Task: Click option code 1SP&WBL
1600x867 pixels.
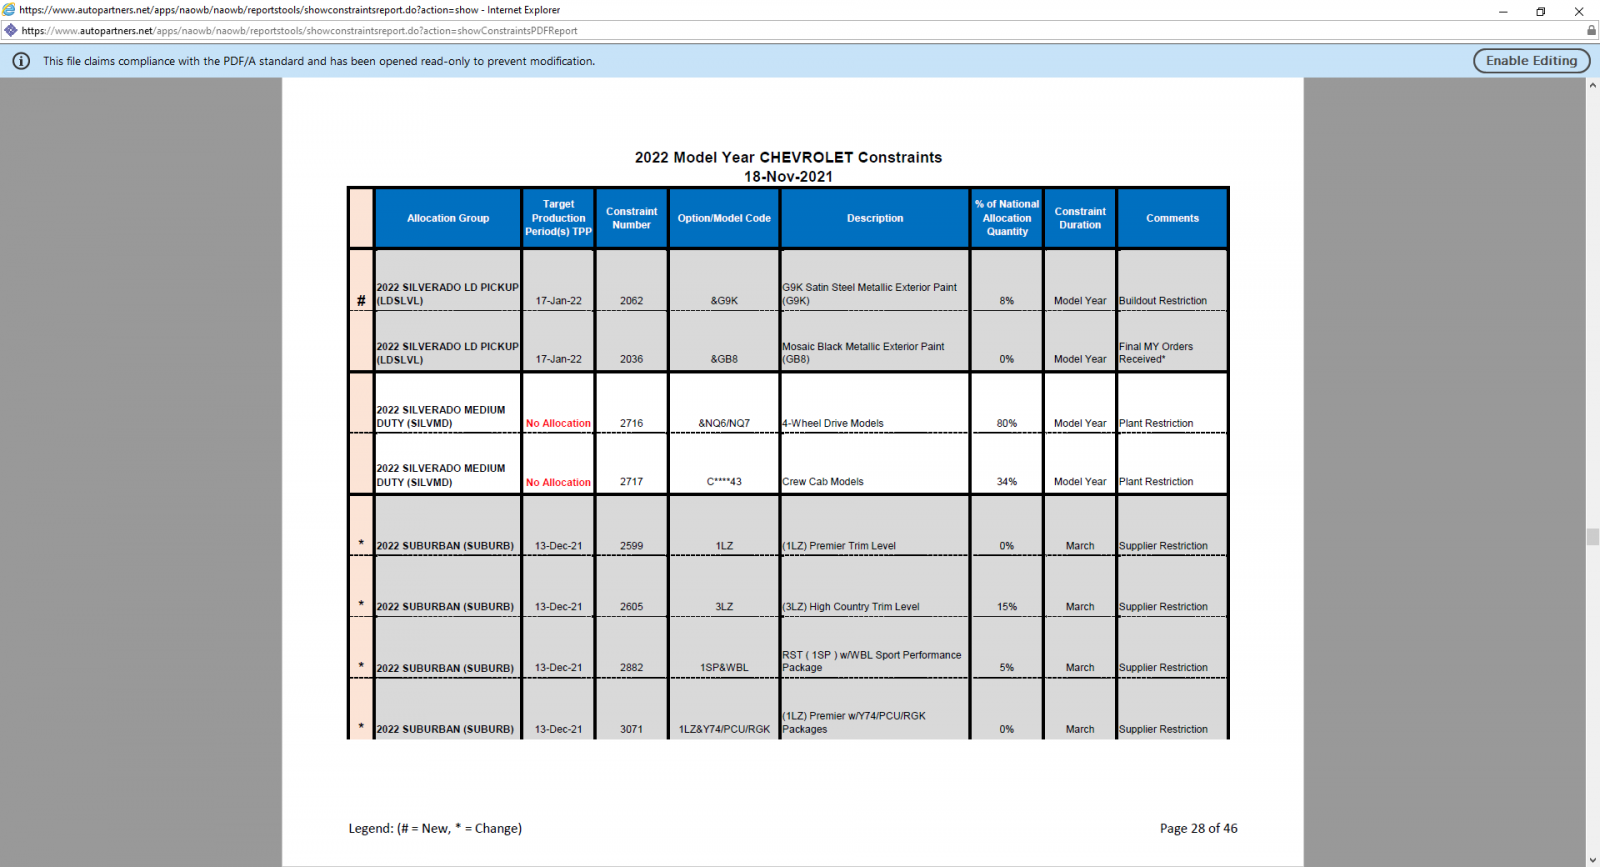Action: (x=724, y=668)
